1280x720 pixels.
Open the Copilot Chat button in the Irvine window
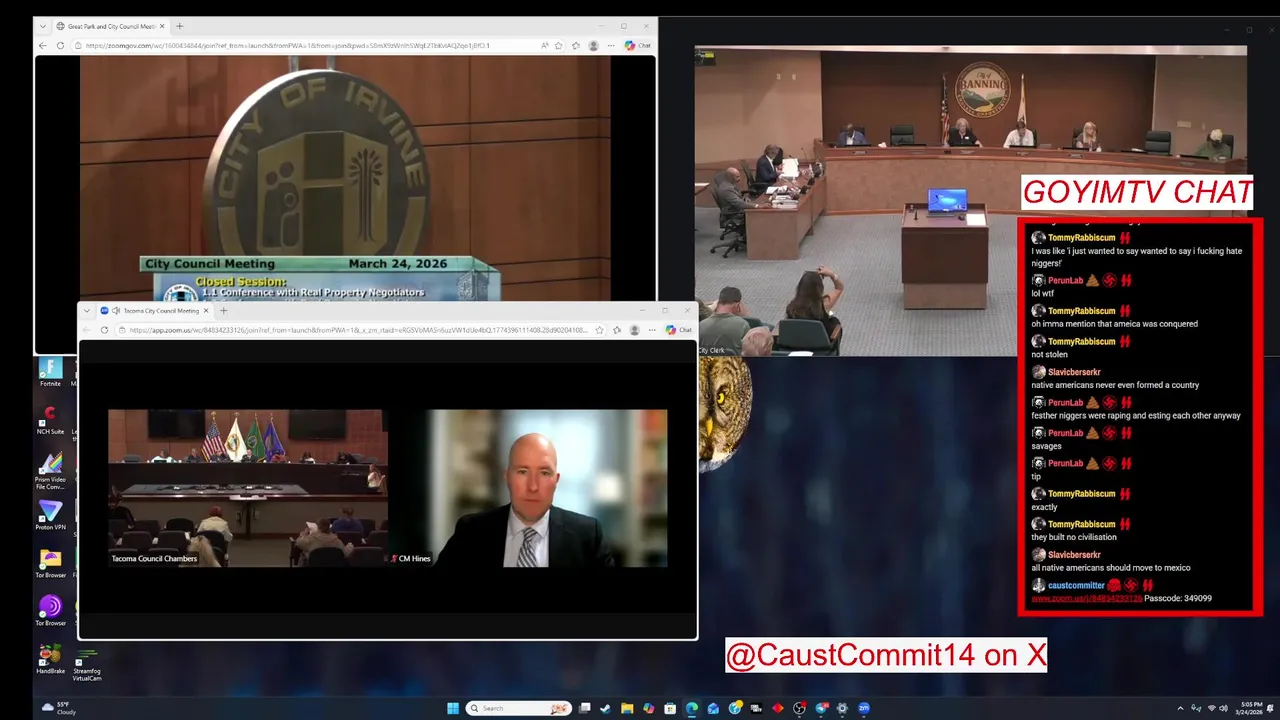pos(637,45)
